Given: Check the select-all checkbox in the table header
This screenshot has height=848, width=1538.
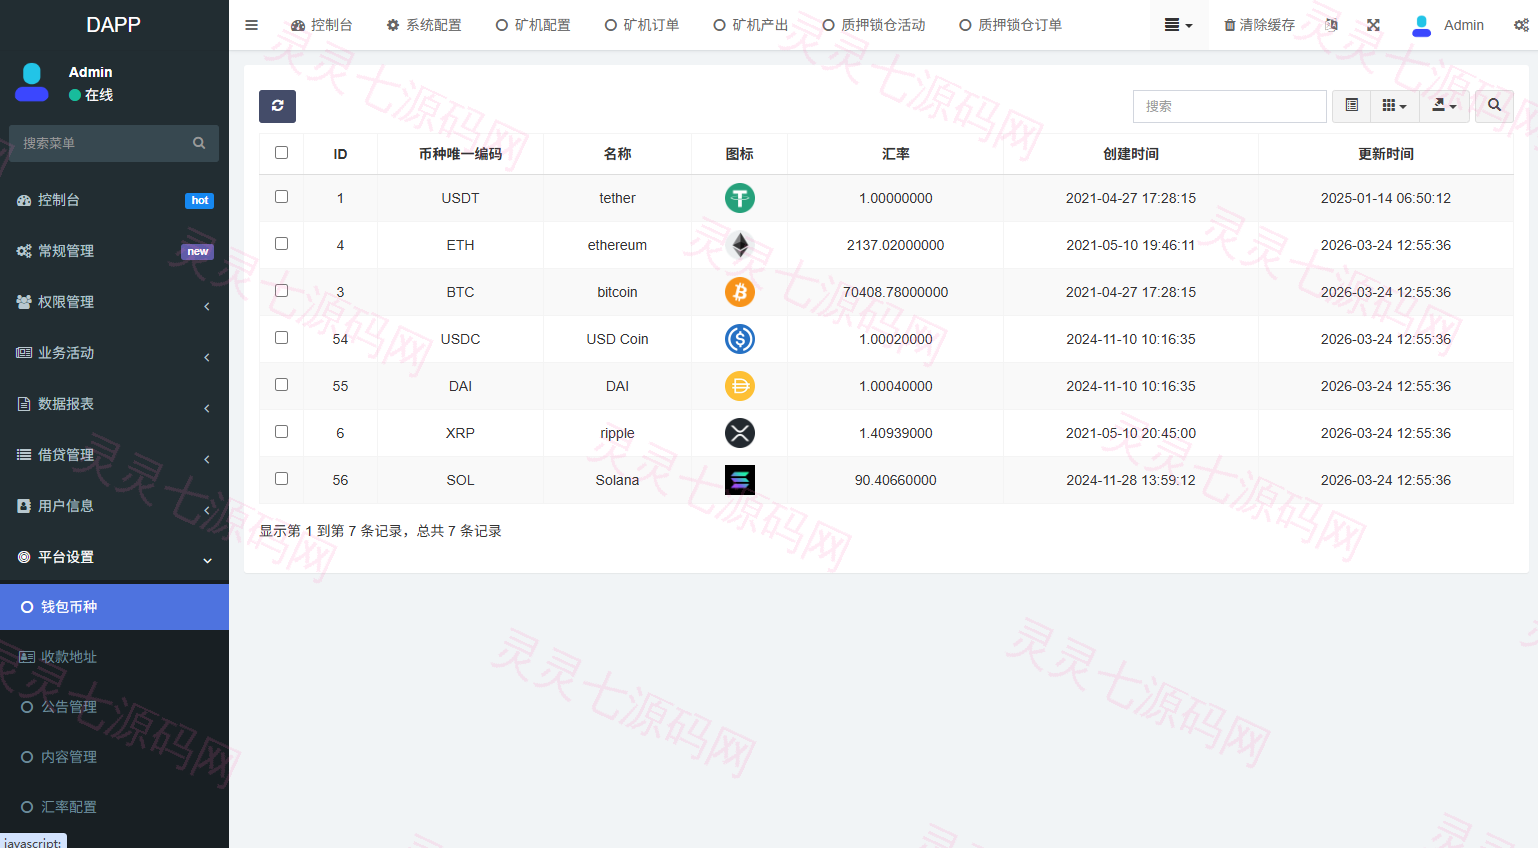Looking at the screenshot, I should click(281, 153).
